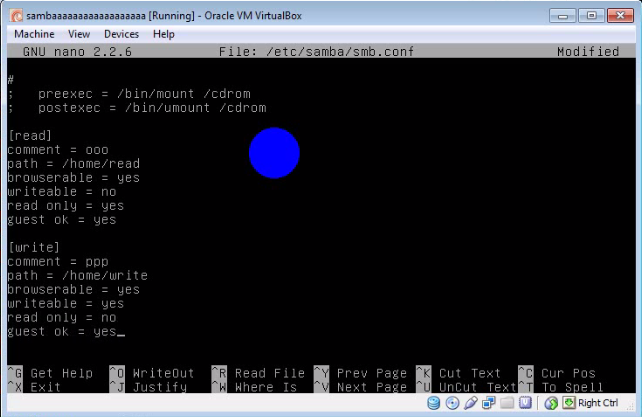
Task: Click the ^J Justify shortcut
Action: tap(148, 387)
